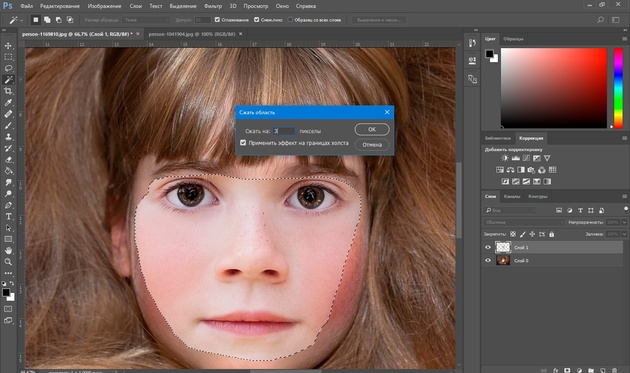Select the Clone Stamp tool
Viewport: 630px width, 373px height.
(x=8, y=137)
